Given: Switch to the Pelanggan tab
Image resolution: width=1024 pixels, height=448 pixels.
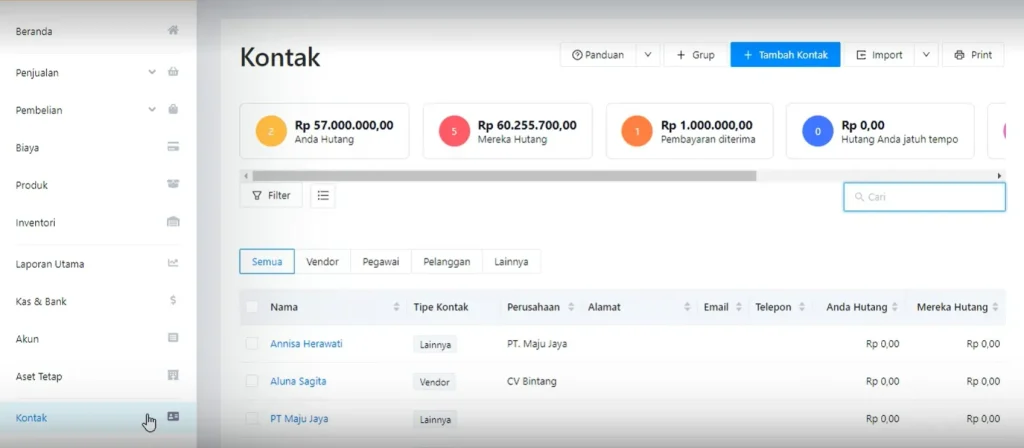Looking at the screenshot, I should [446, 262].
